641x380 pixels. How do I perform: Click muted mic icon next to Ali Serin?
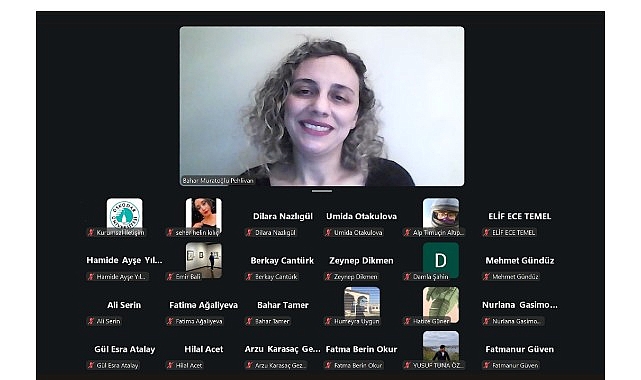tap(91, 321)
